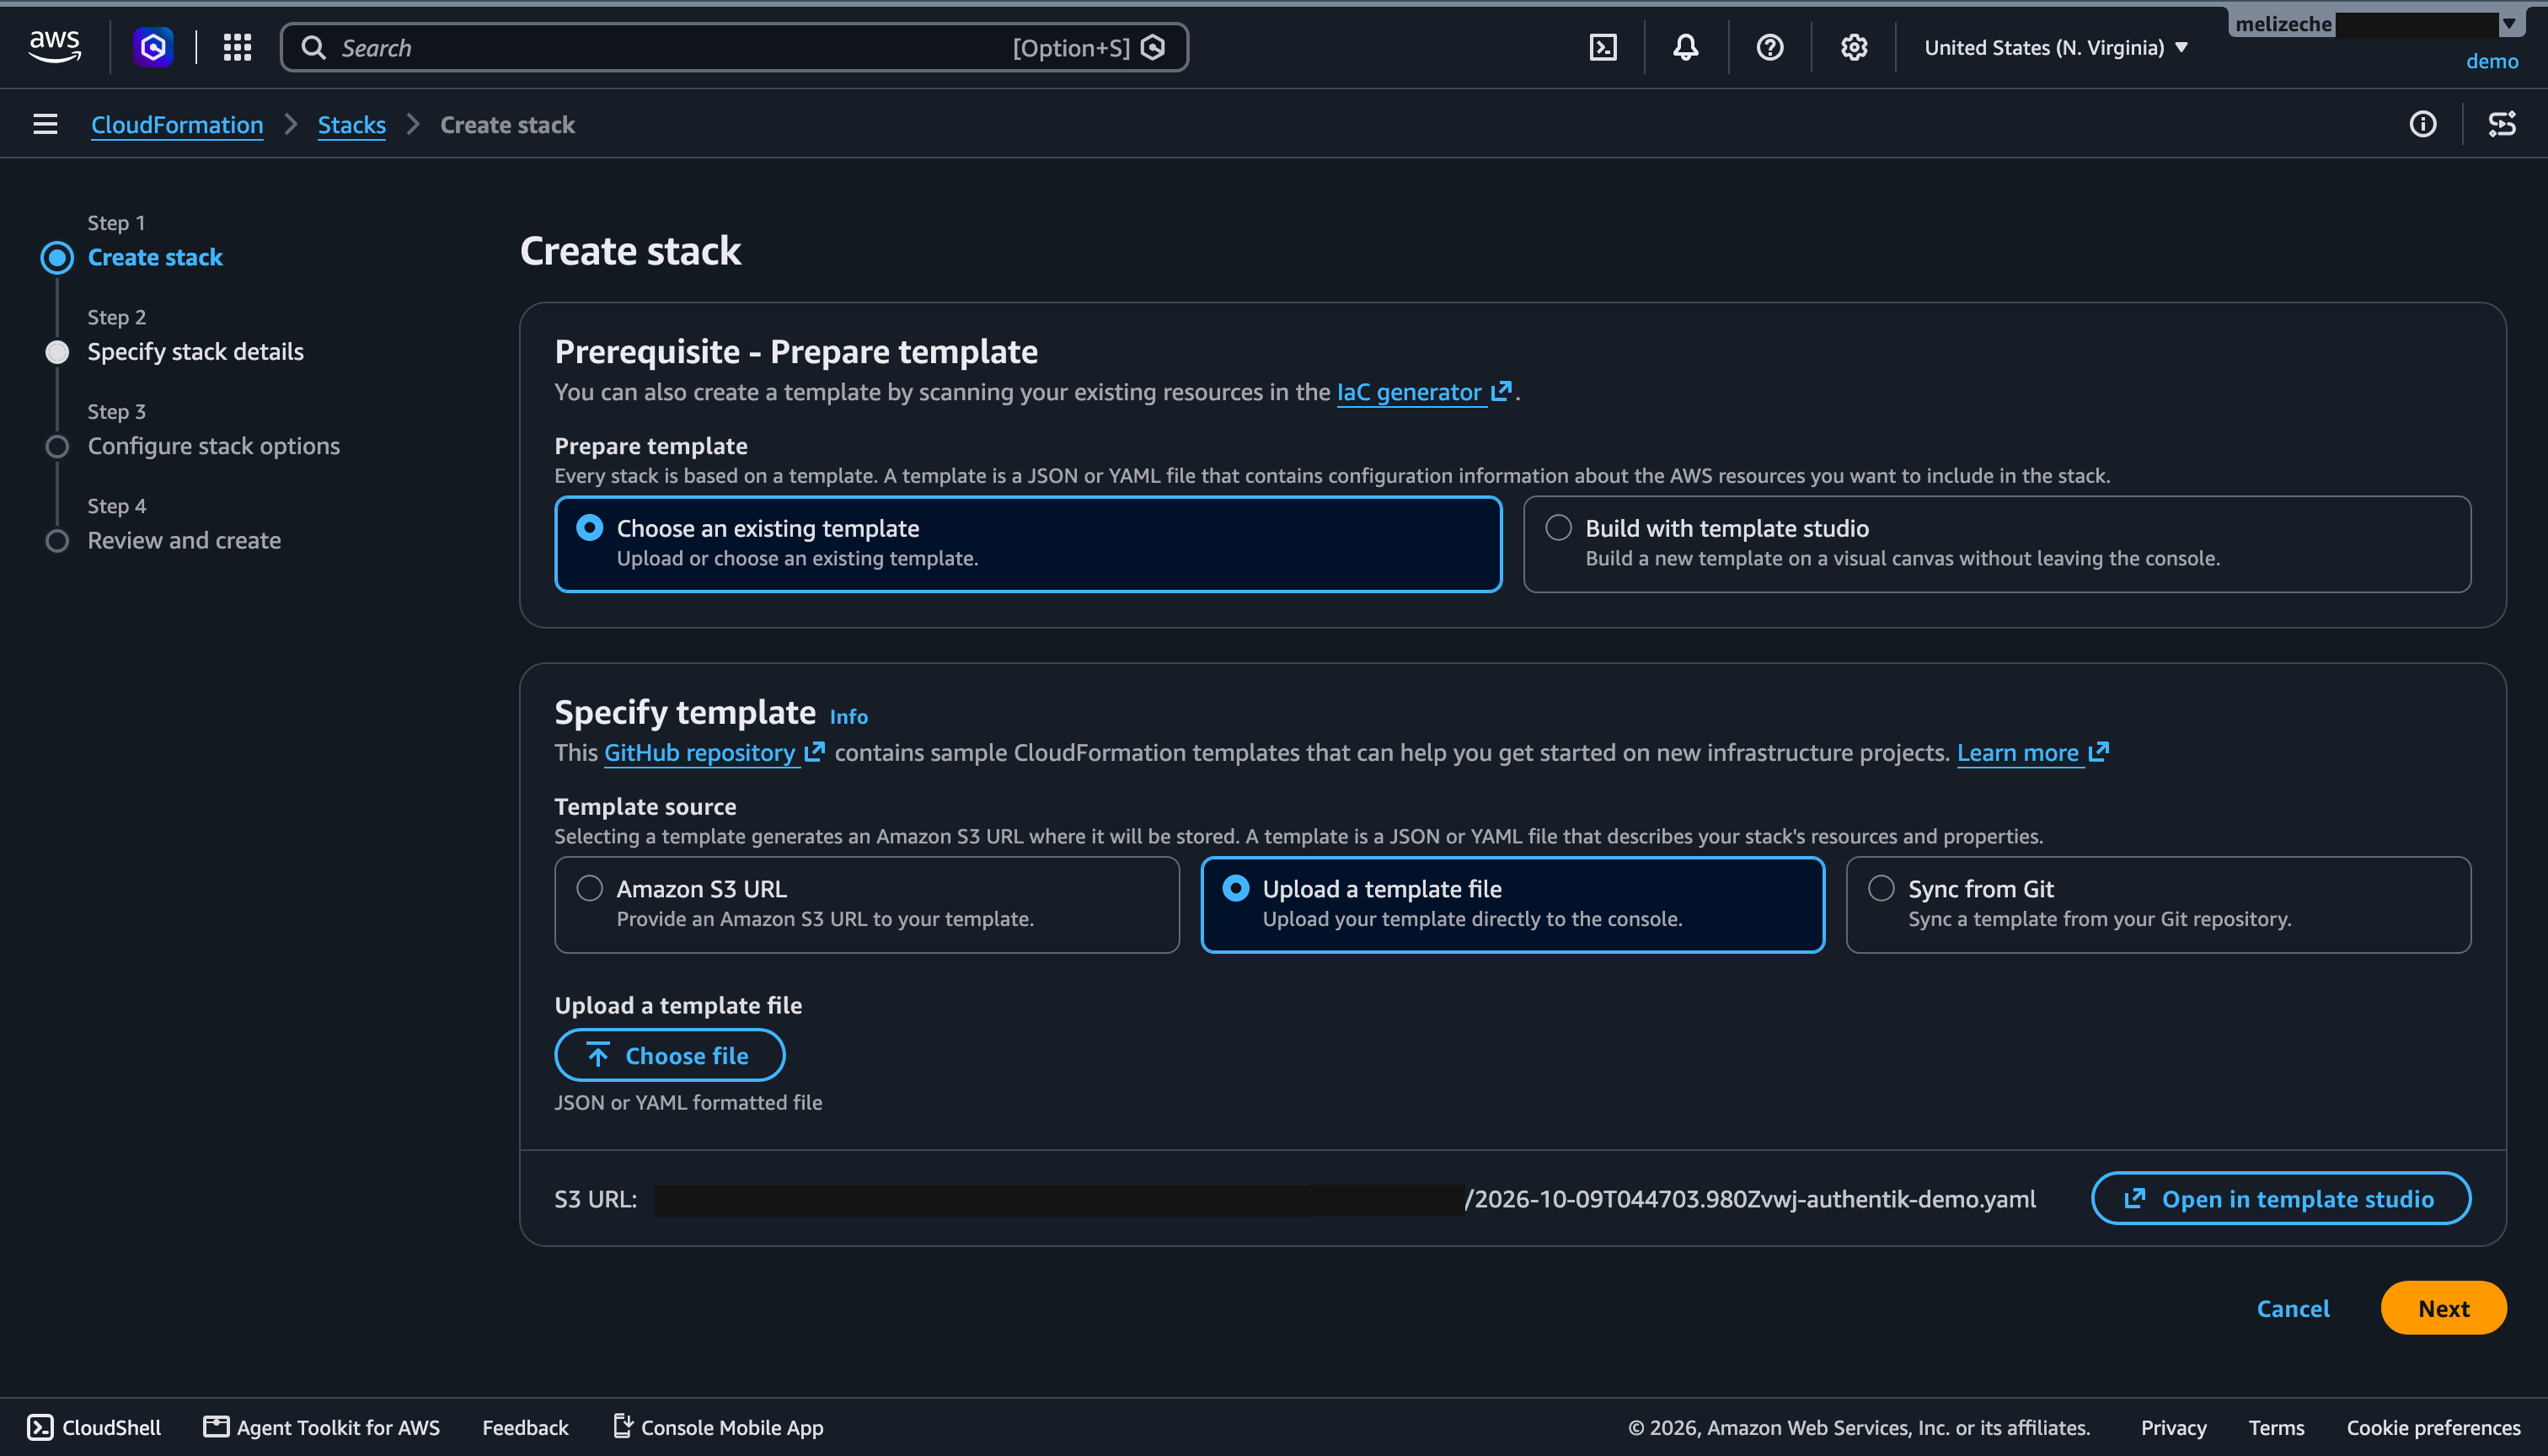Open the services grid menu icon

[x=237, y=47]
